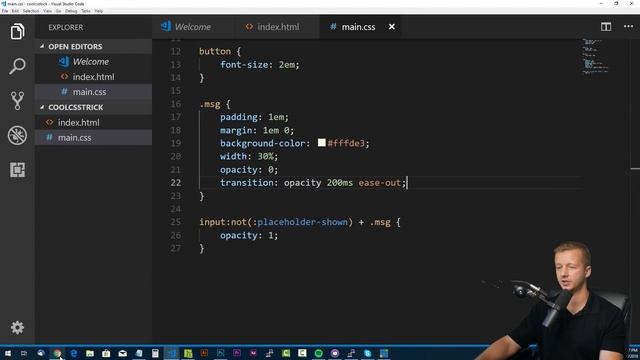Open the File menu
The height and width of the screenshot is (360, 640).
5,11
